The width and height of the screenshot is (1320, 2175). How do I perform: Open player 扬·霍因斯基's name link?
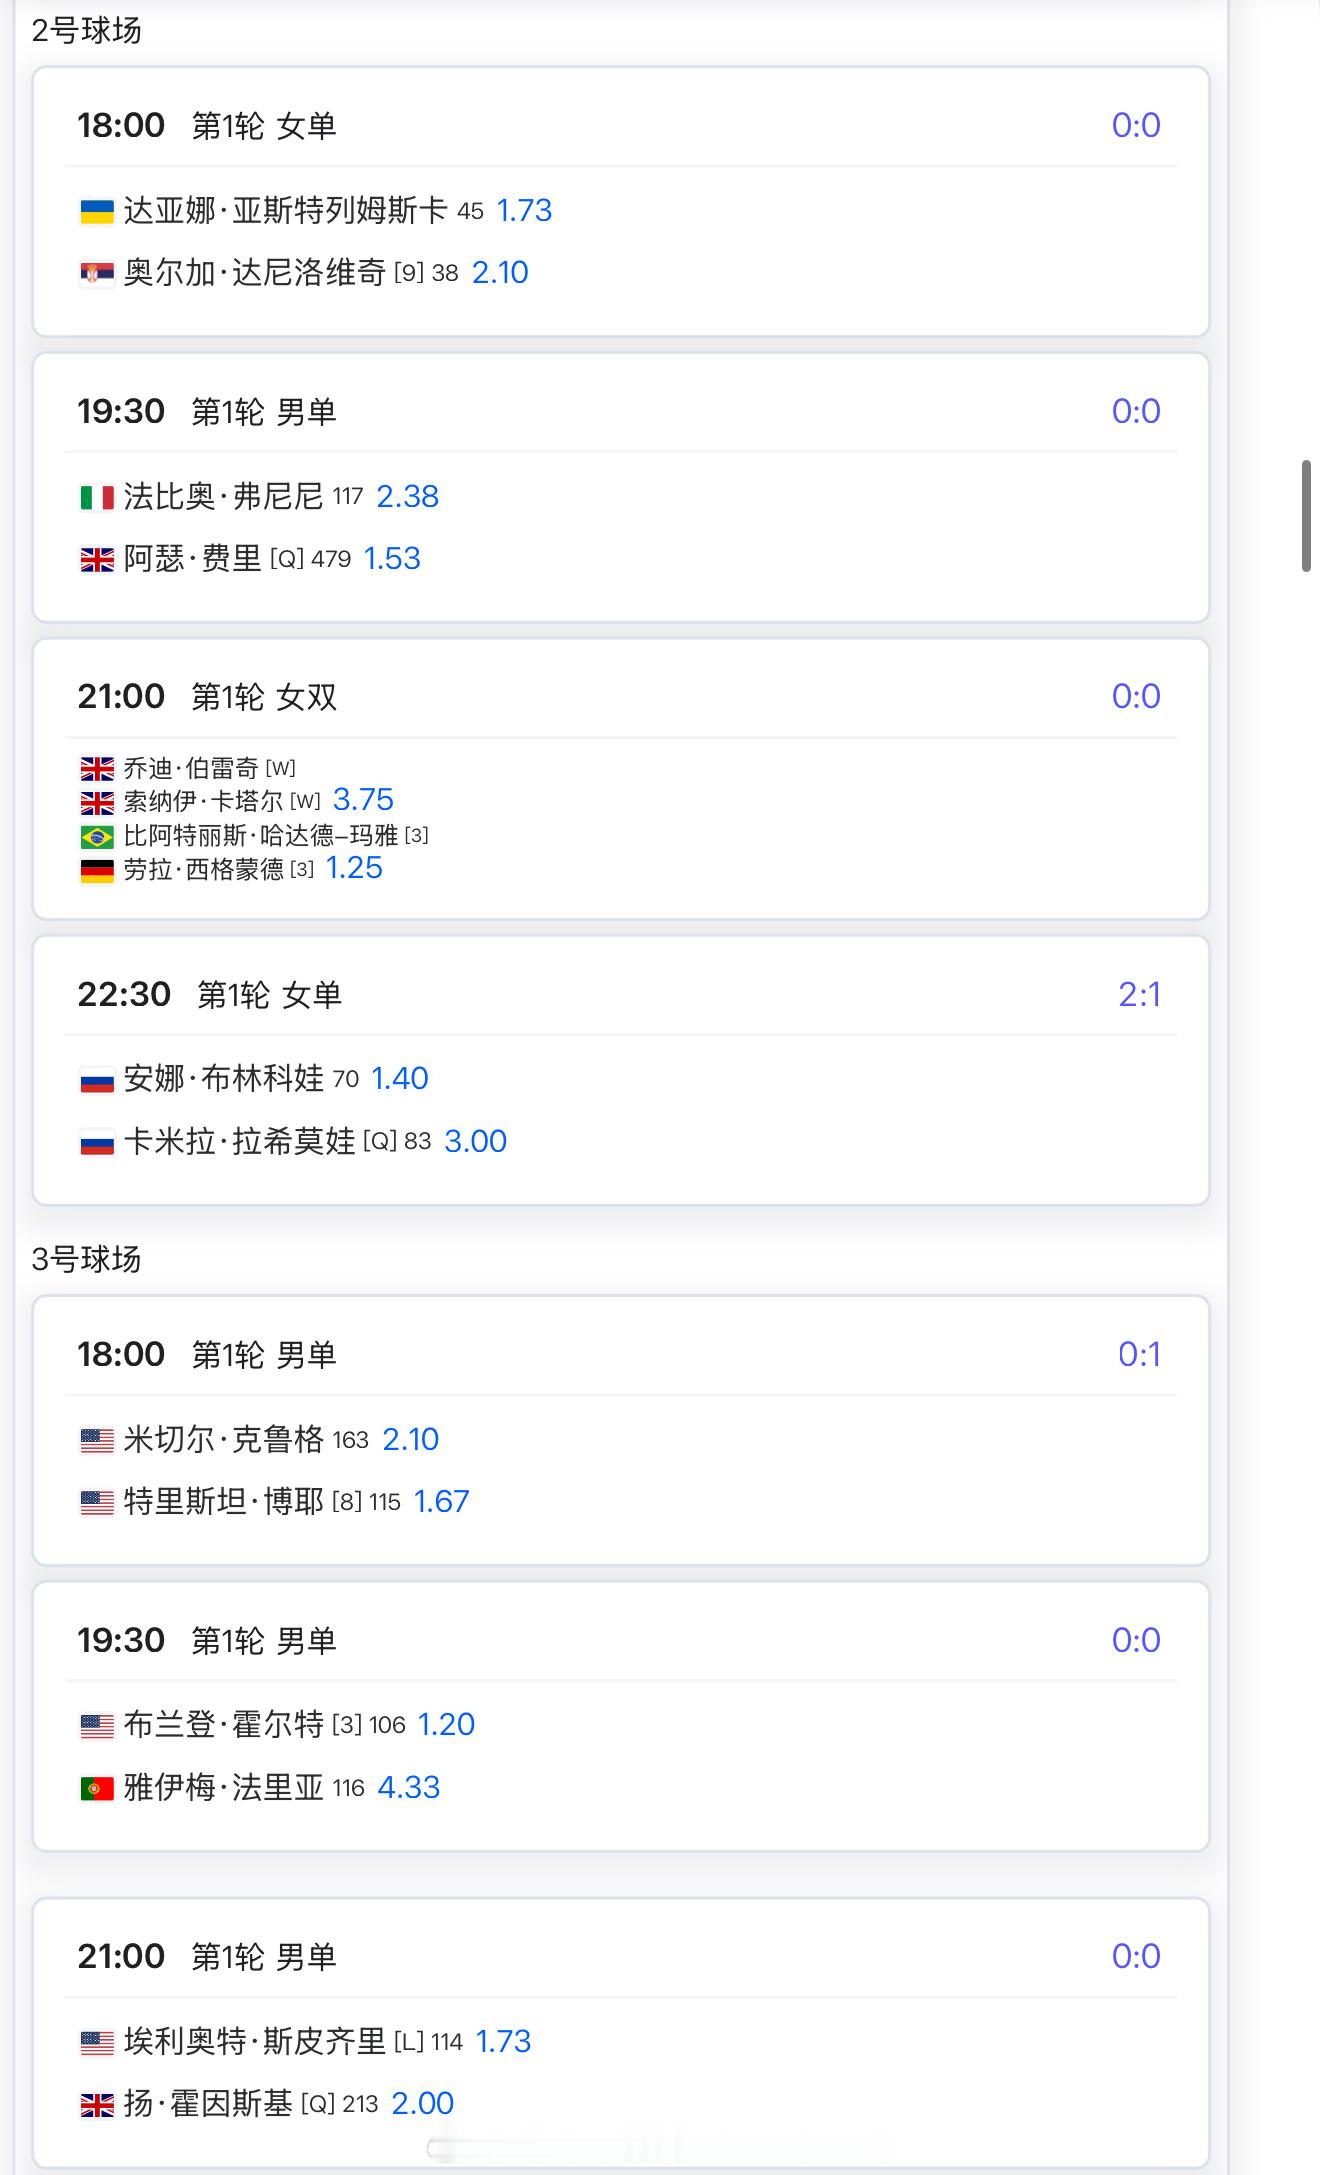click(208, 2104)
